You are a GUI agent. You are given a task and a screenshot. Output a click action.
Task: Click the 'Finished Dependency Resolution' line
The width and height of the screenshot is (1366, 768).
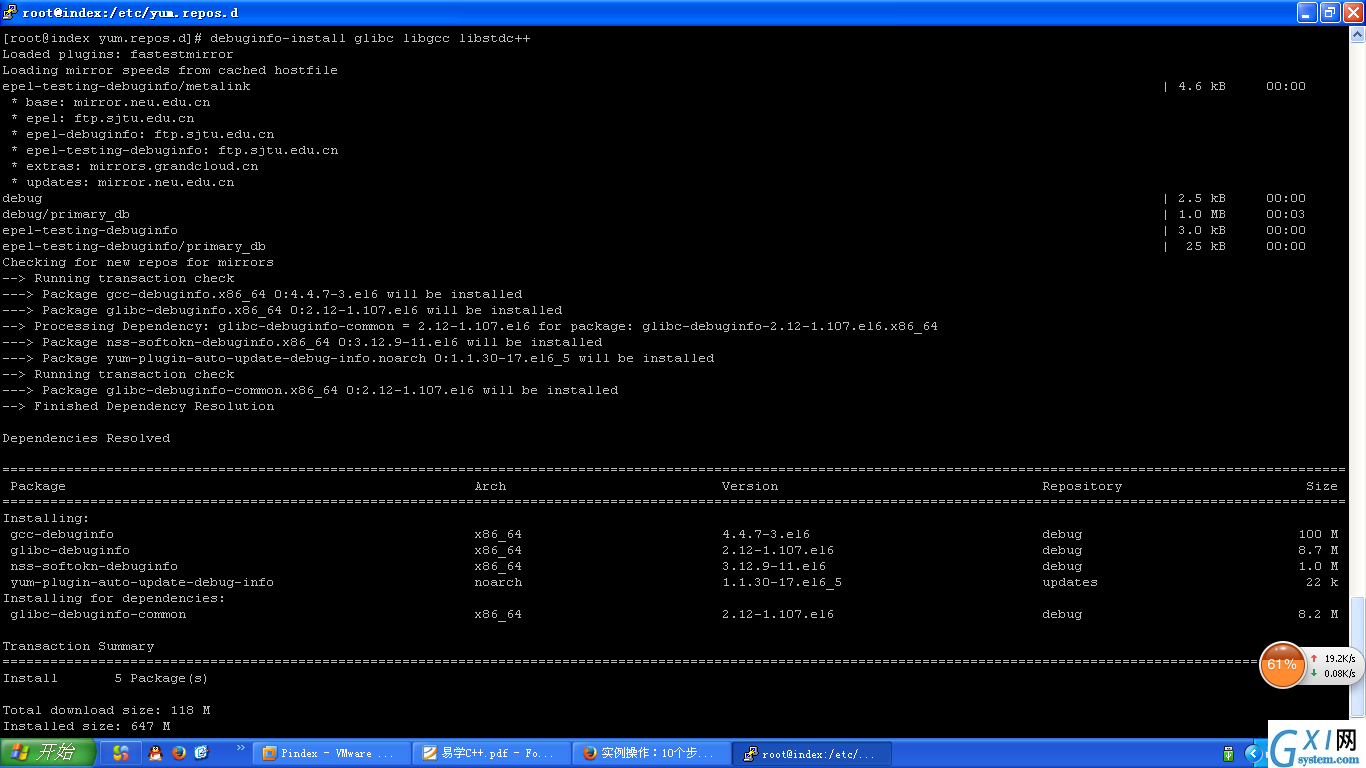click(x=138, y=406)
